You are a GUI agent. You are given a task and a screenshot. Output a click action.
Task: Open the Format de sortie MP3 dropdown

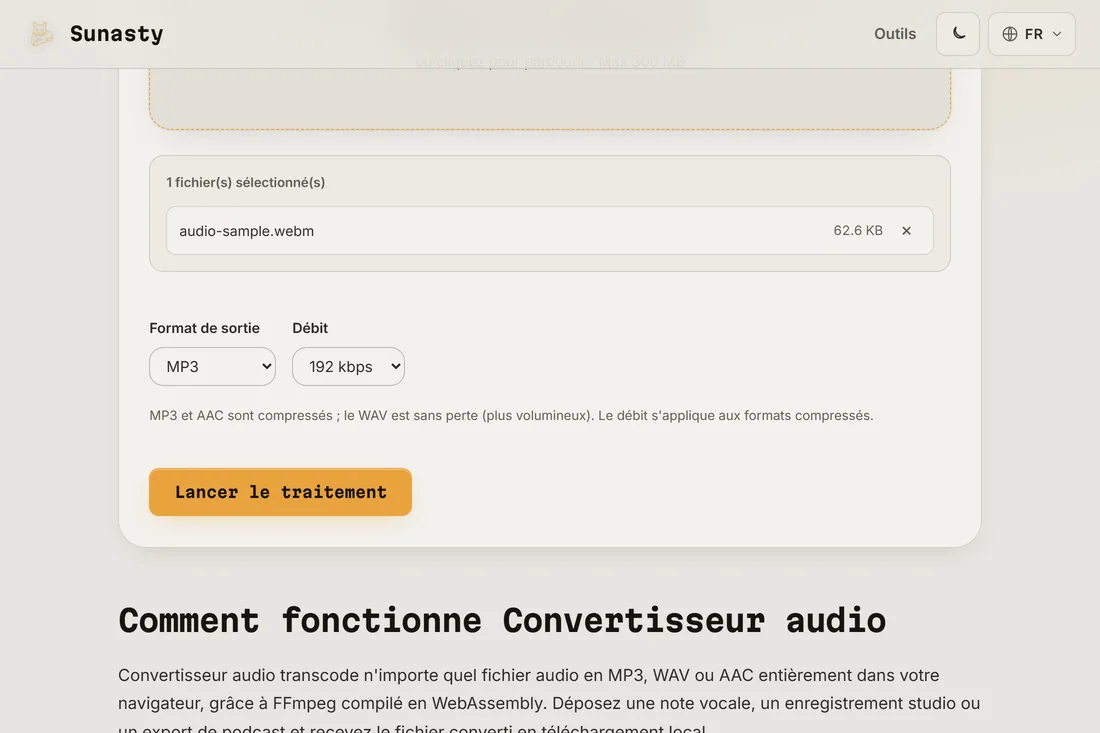click(213, 366)
